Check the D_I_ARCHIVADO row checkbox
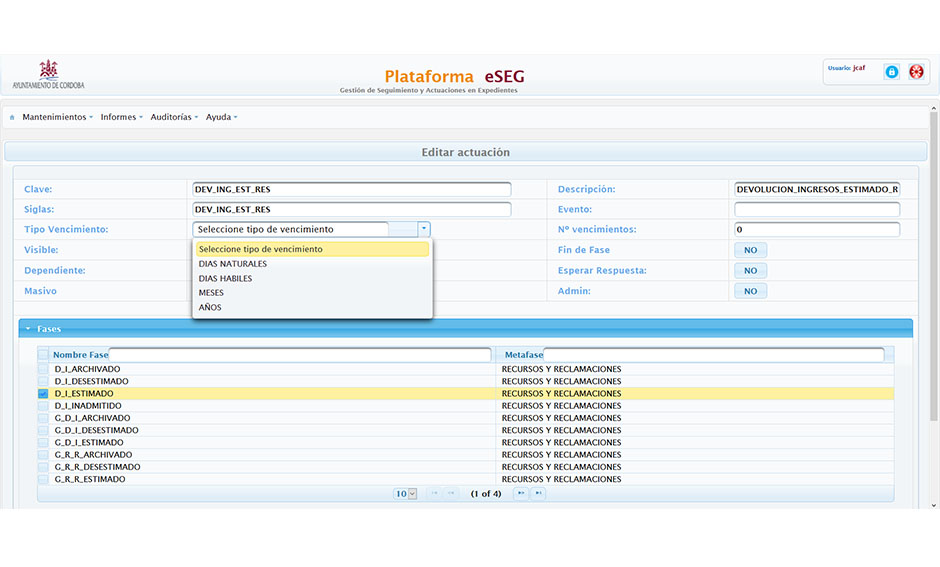 pyautogui.click(x=43, y=369)
